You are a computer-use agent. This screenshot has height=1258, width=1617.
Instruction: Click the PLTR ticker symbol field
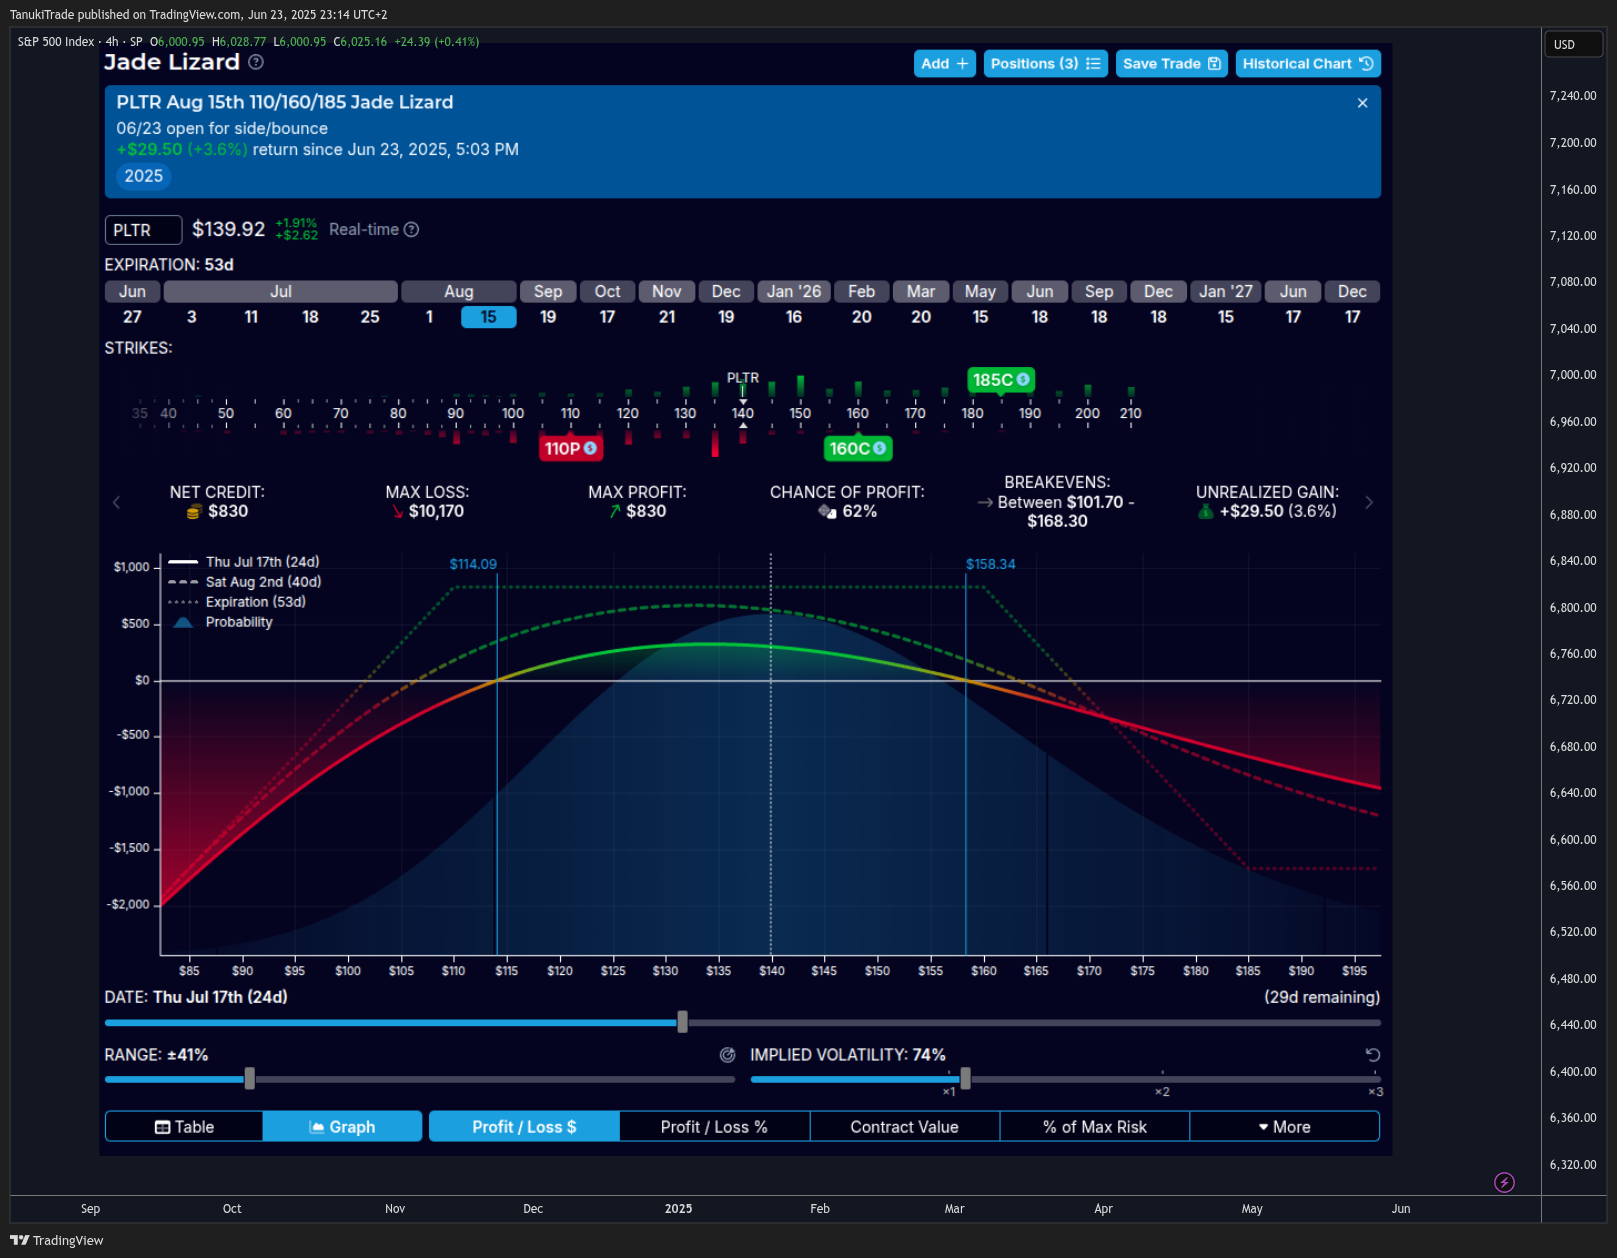tap(143, 230)
